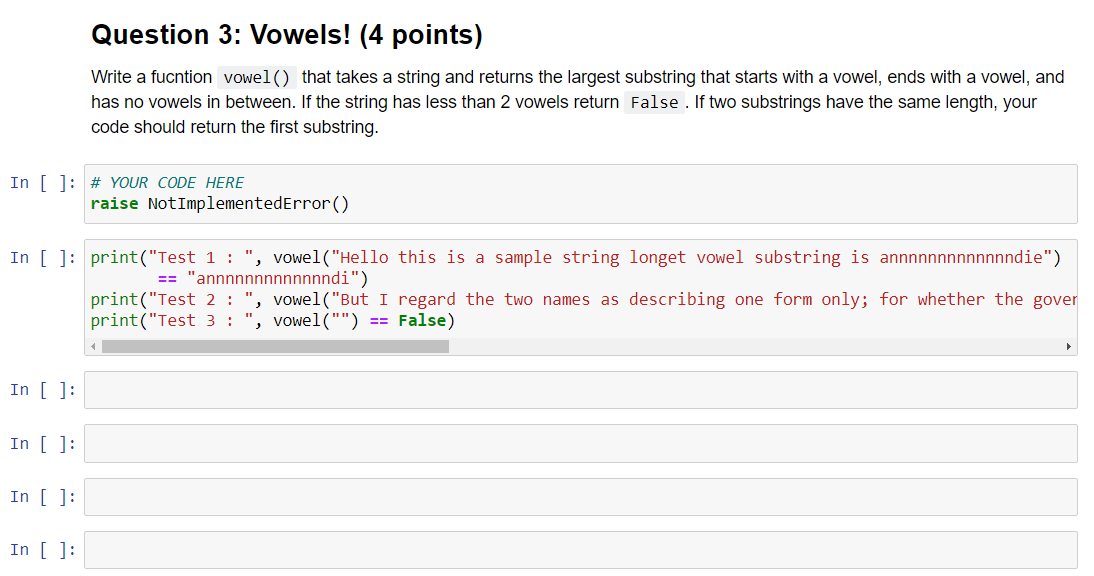Select the Question 3: Vowels! heading cell

[287, 34]
